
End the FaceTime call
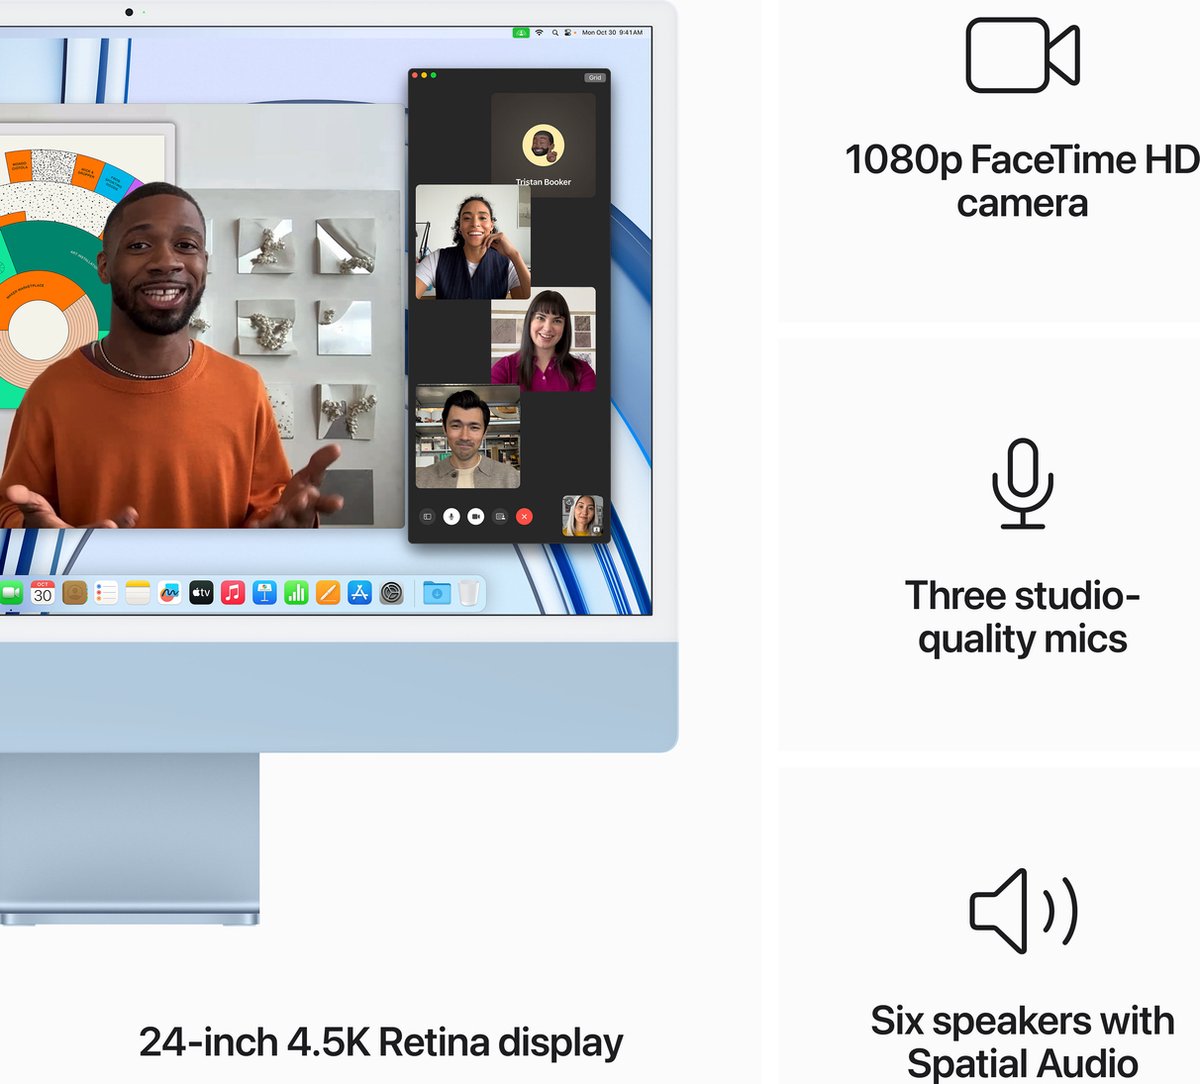524,516
